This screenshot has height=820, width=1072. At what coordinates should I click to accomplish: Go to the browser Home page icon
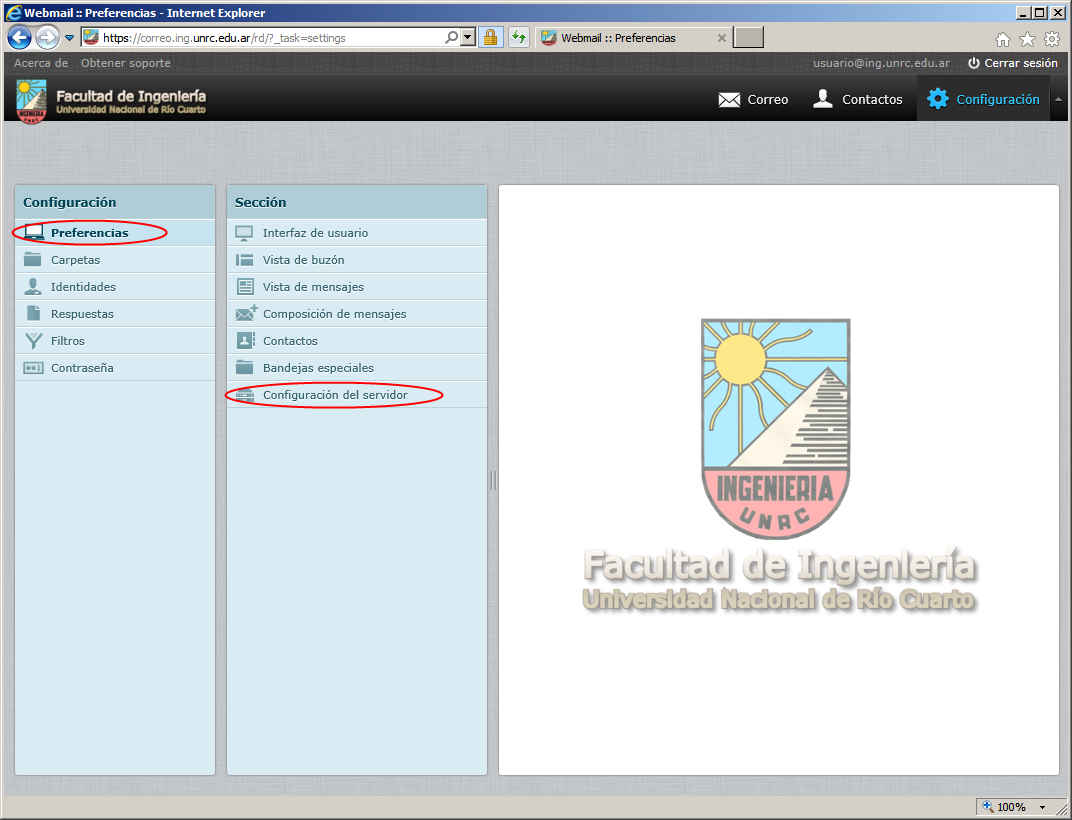[x=1002, y=40]
